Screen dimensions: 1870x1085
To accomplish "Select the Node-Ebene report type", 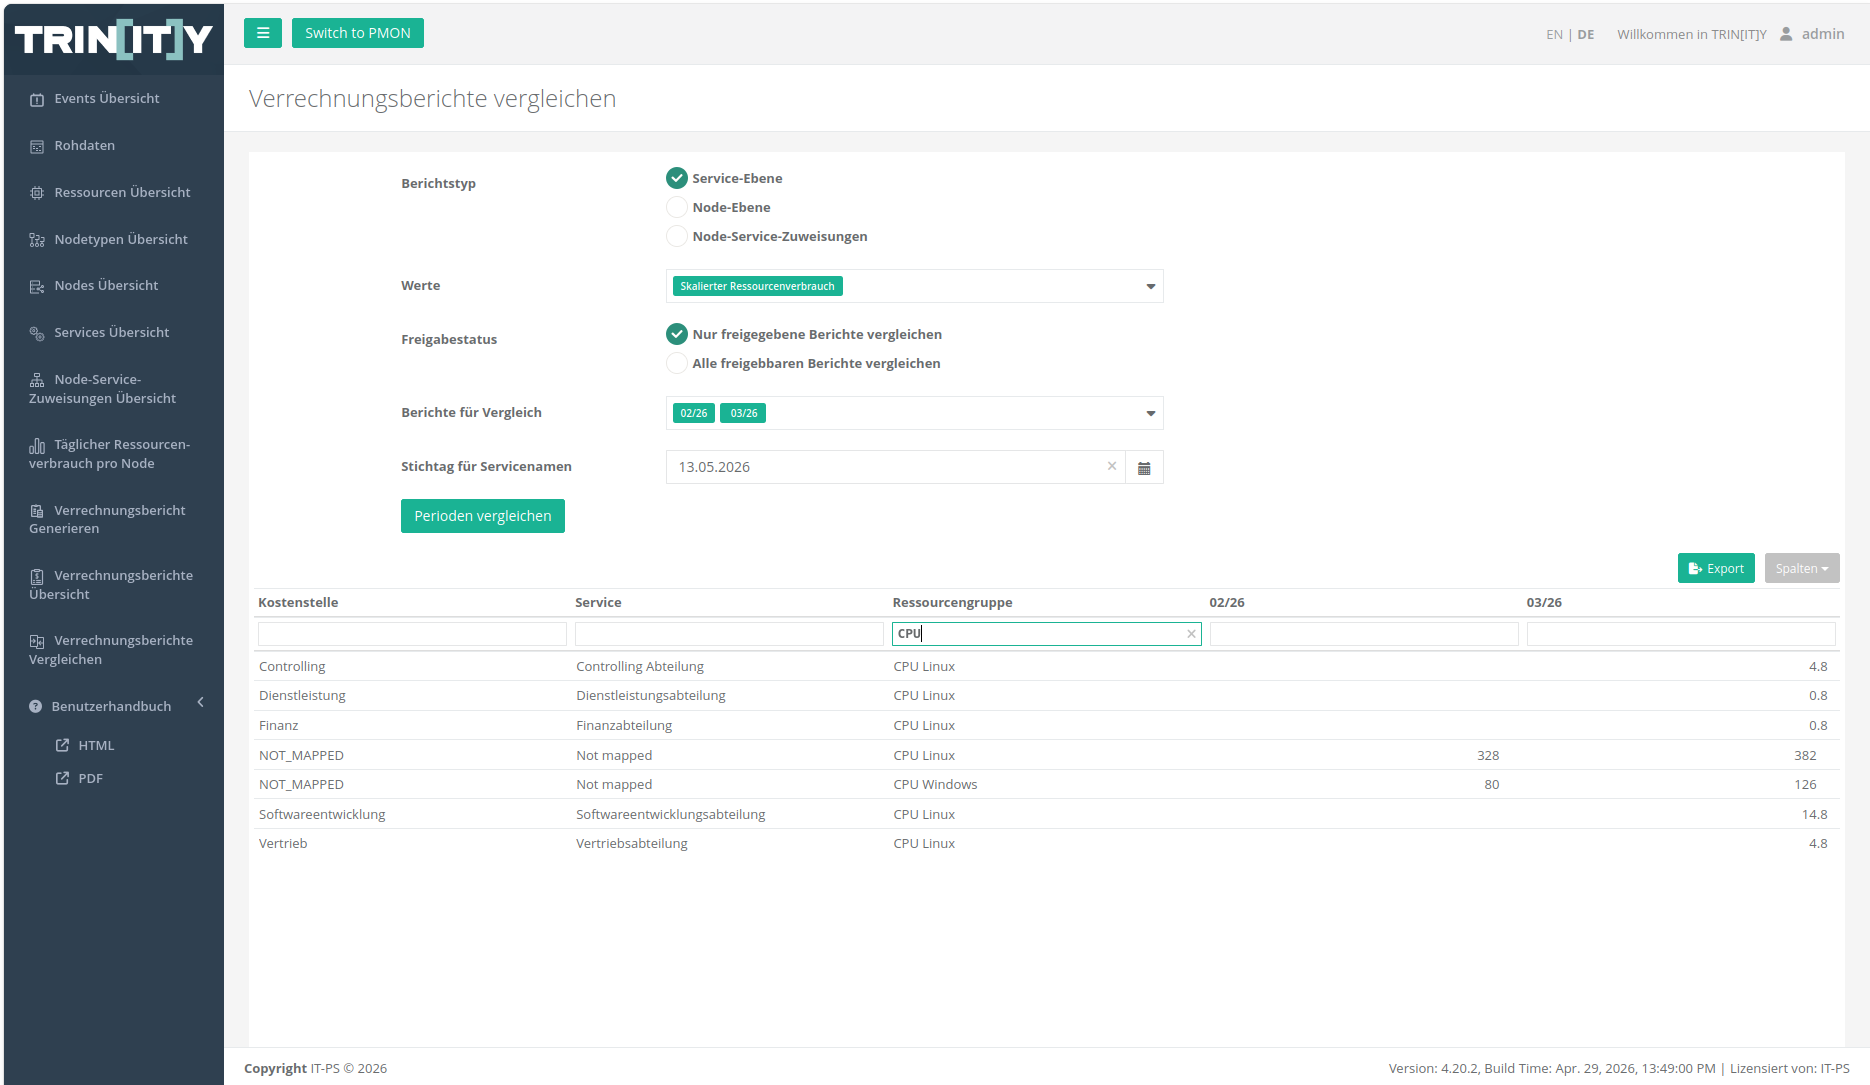I will [677, 207].
